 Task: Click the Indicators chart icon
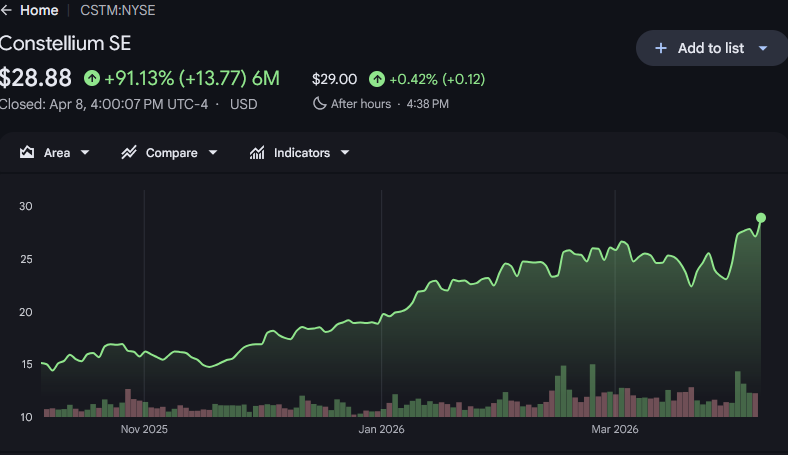click(257, 152)
